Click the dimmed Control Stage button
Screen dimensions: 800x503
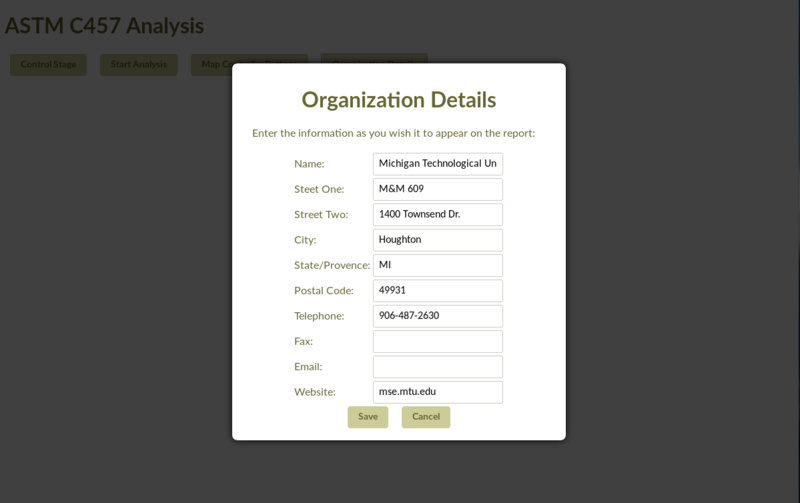[48, 65]
